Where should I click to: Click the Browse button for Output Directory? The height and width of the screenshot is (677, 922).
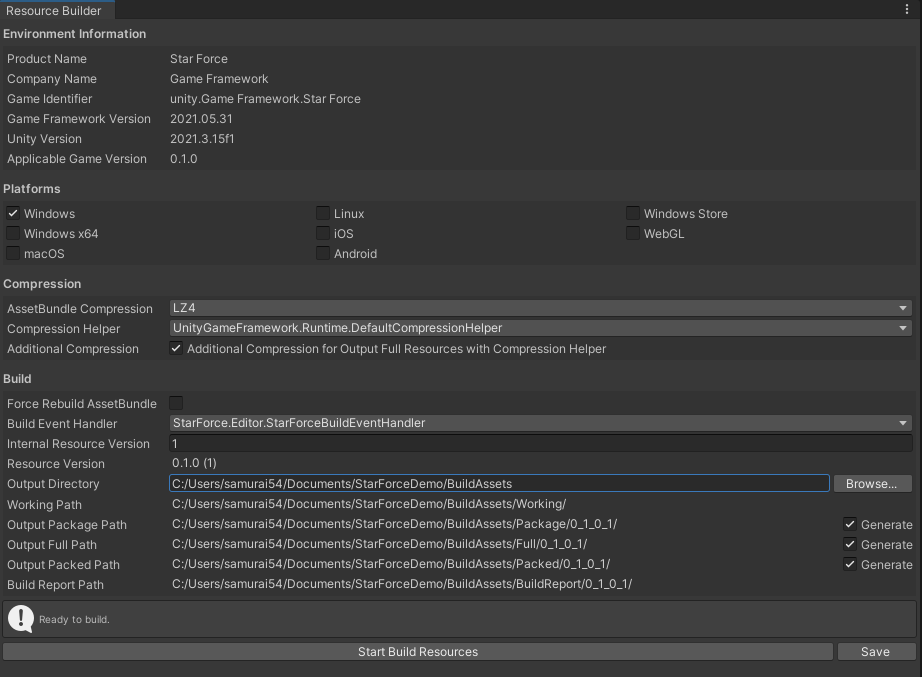871,483
